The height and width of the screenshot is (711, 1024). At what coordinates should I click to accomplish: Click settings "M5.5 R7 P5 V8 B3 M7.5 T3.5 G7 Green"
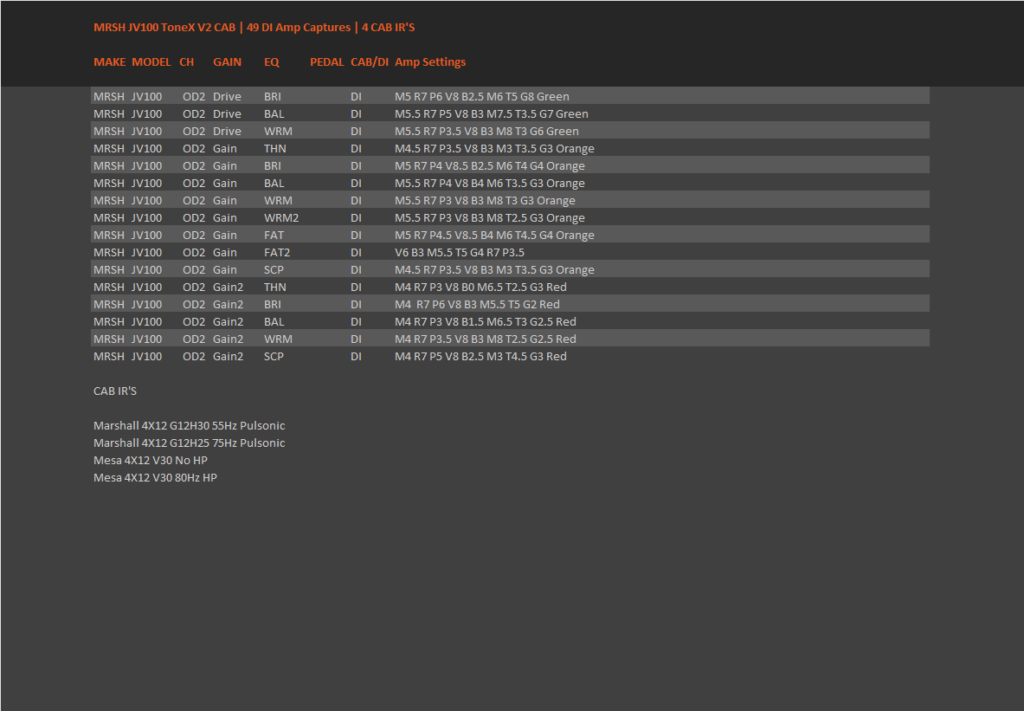point(491,114)
